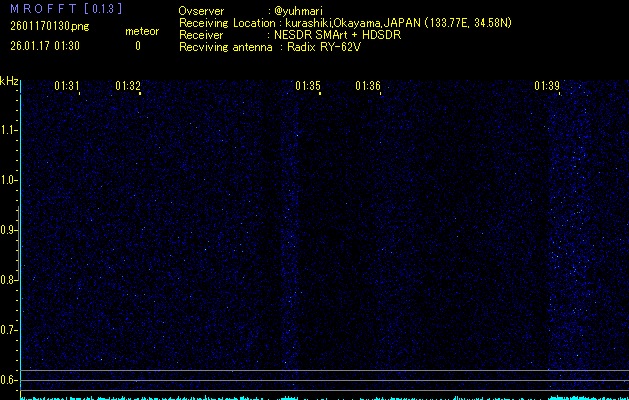The image size is (629, 400).
Task: Select the filename 2601170130.png
Action: 50,26
